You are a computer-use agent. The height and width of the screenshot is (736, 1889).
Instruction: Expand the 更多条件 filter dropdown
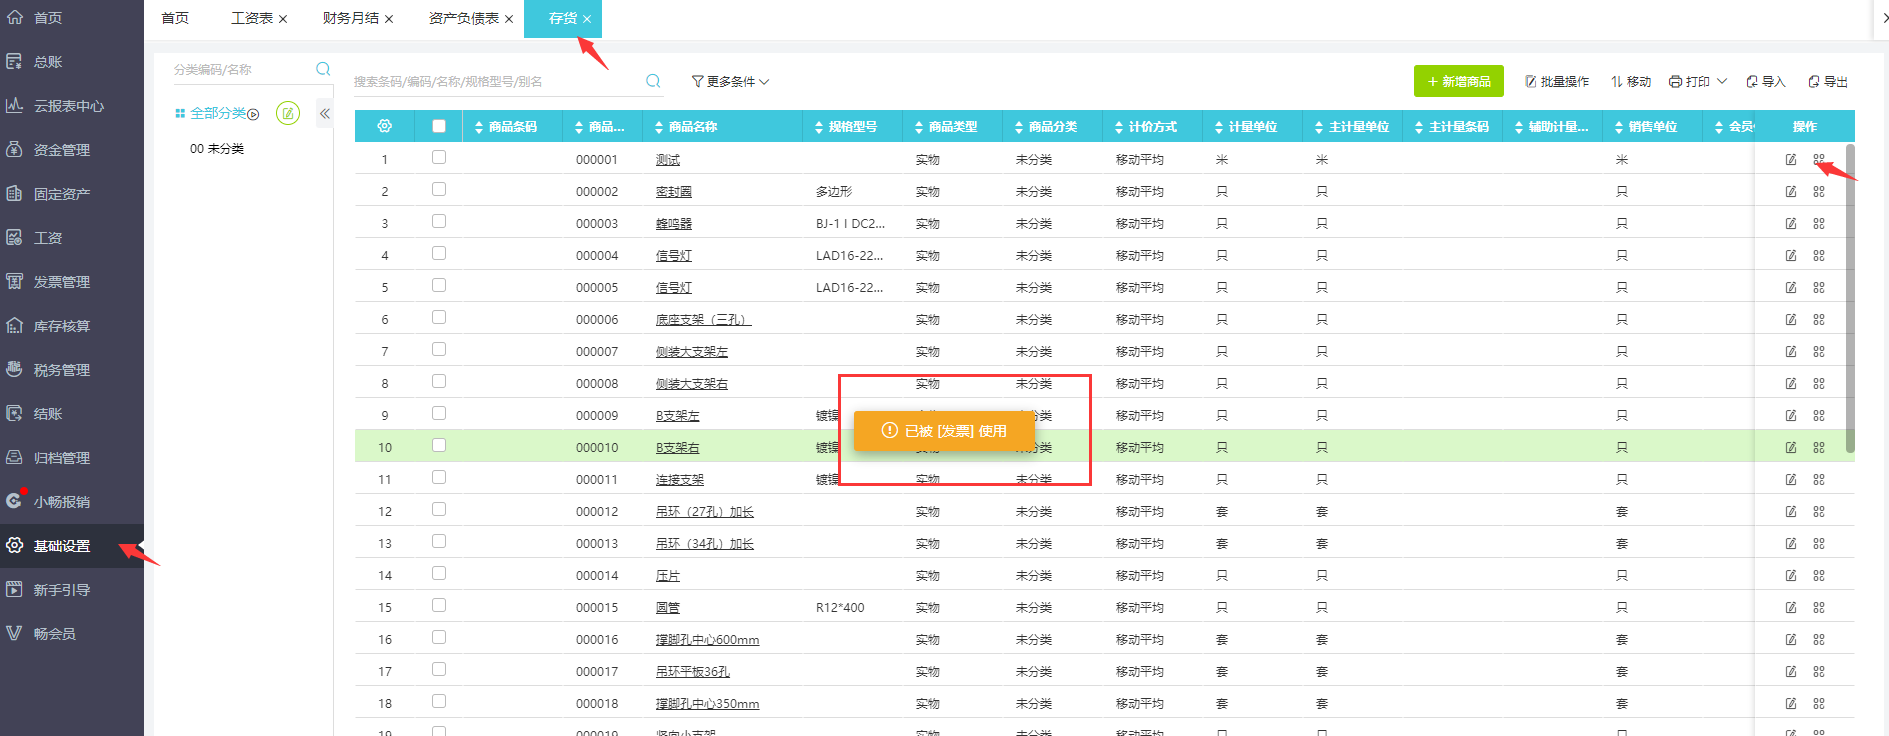pyautogui.click(x=731, y=82)
